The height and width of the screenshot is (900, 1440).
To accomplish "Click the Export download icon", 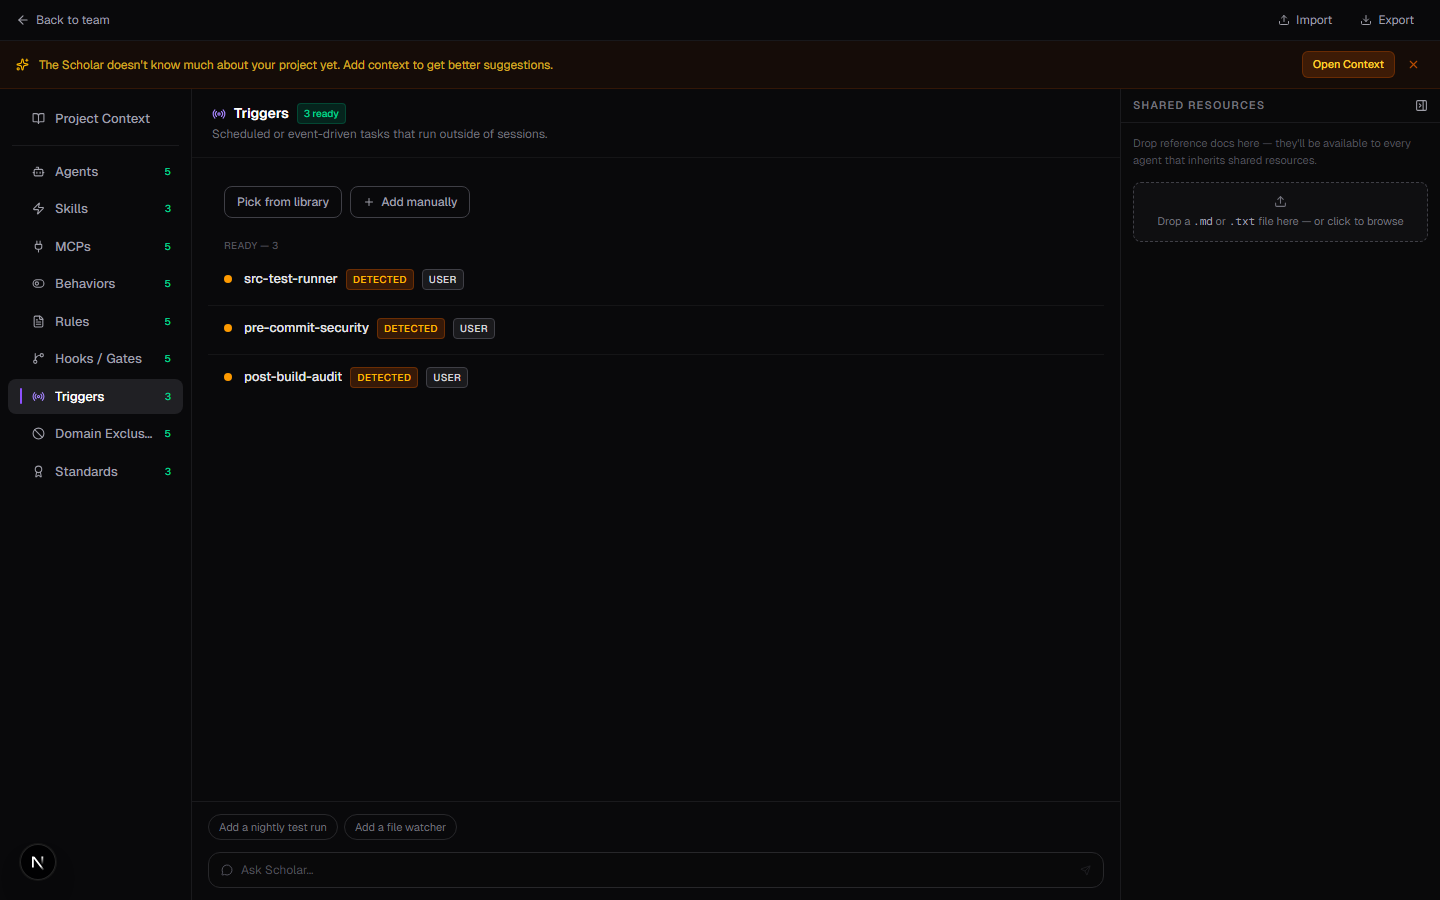I will pos(1365,20).
